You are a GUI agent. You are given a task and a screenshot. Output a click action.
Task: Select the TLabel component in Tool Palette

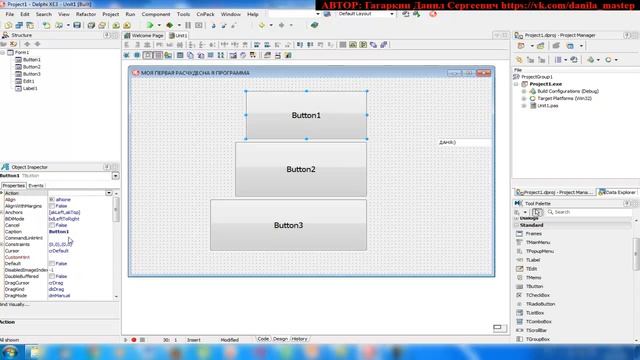(x=533, y=260)
